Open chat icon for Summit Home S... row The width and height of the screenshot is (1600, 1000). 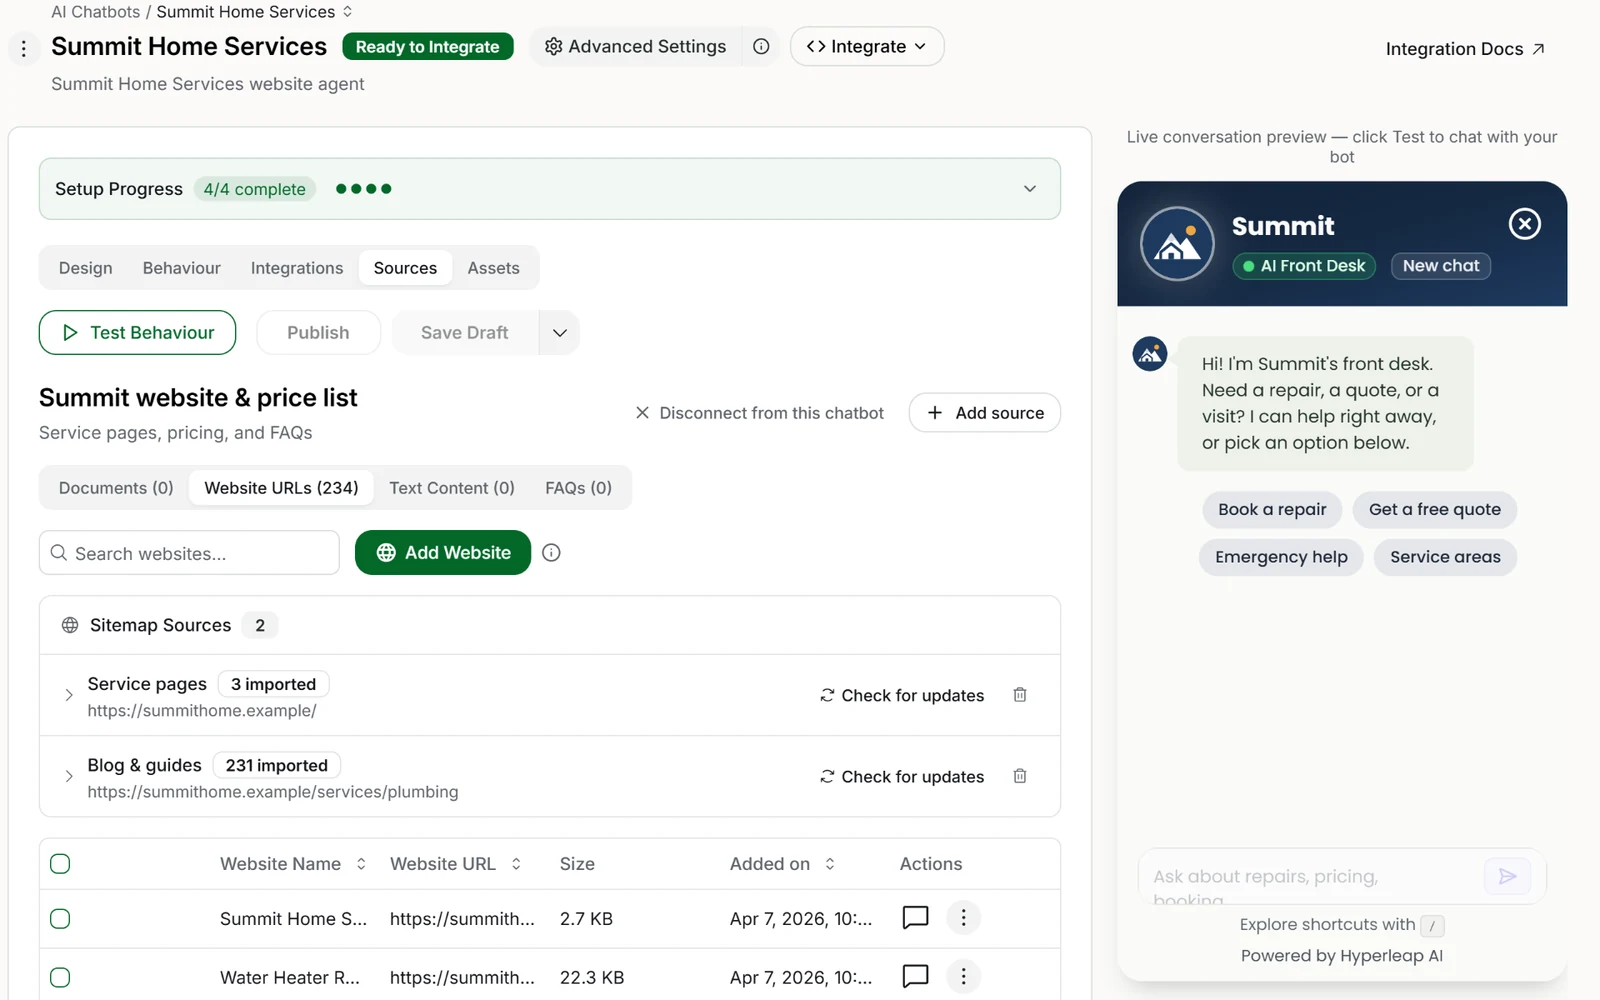915,917
